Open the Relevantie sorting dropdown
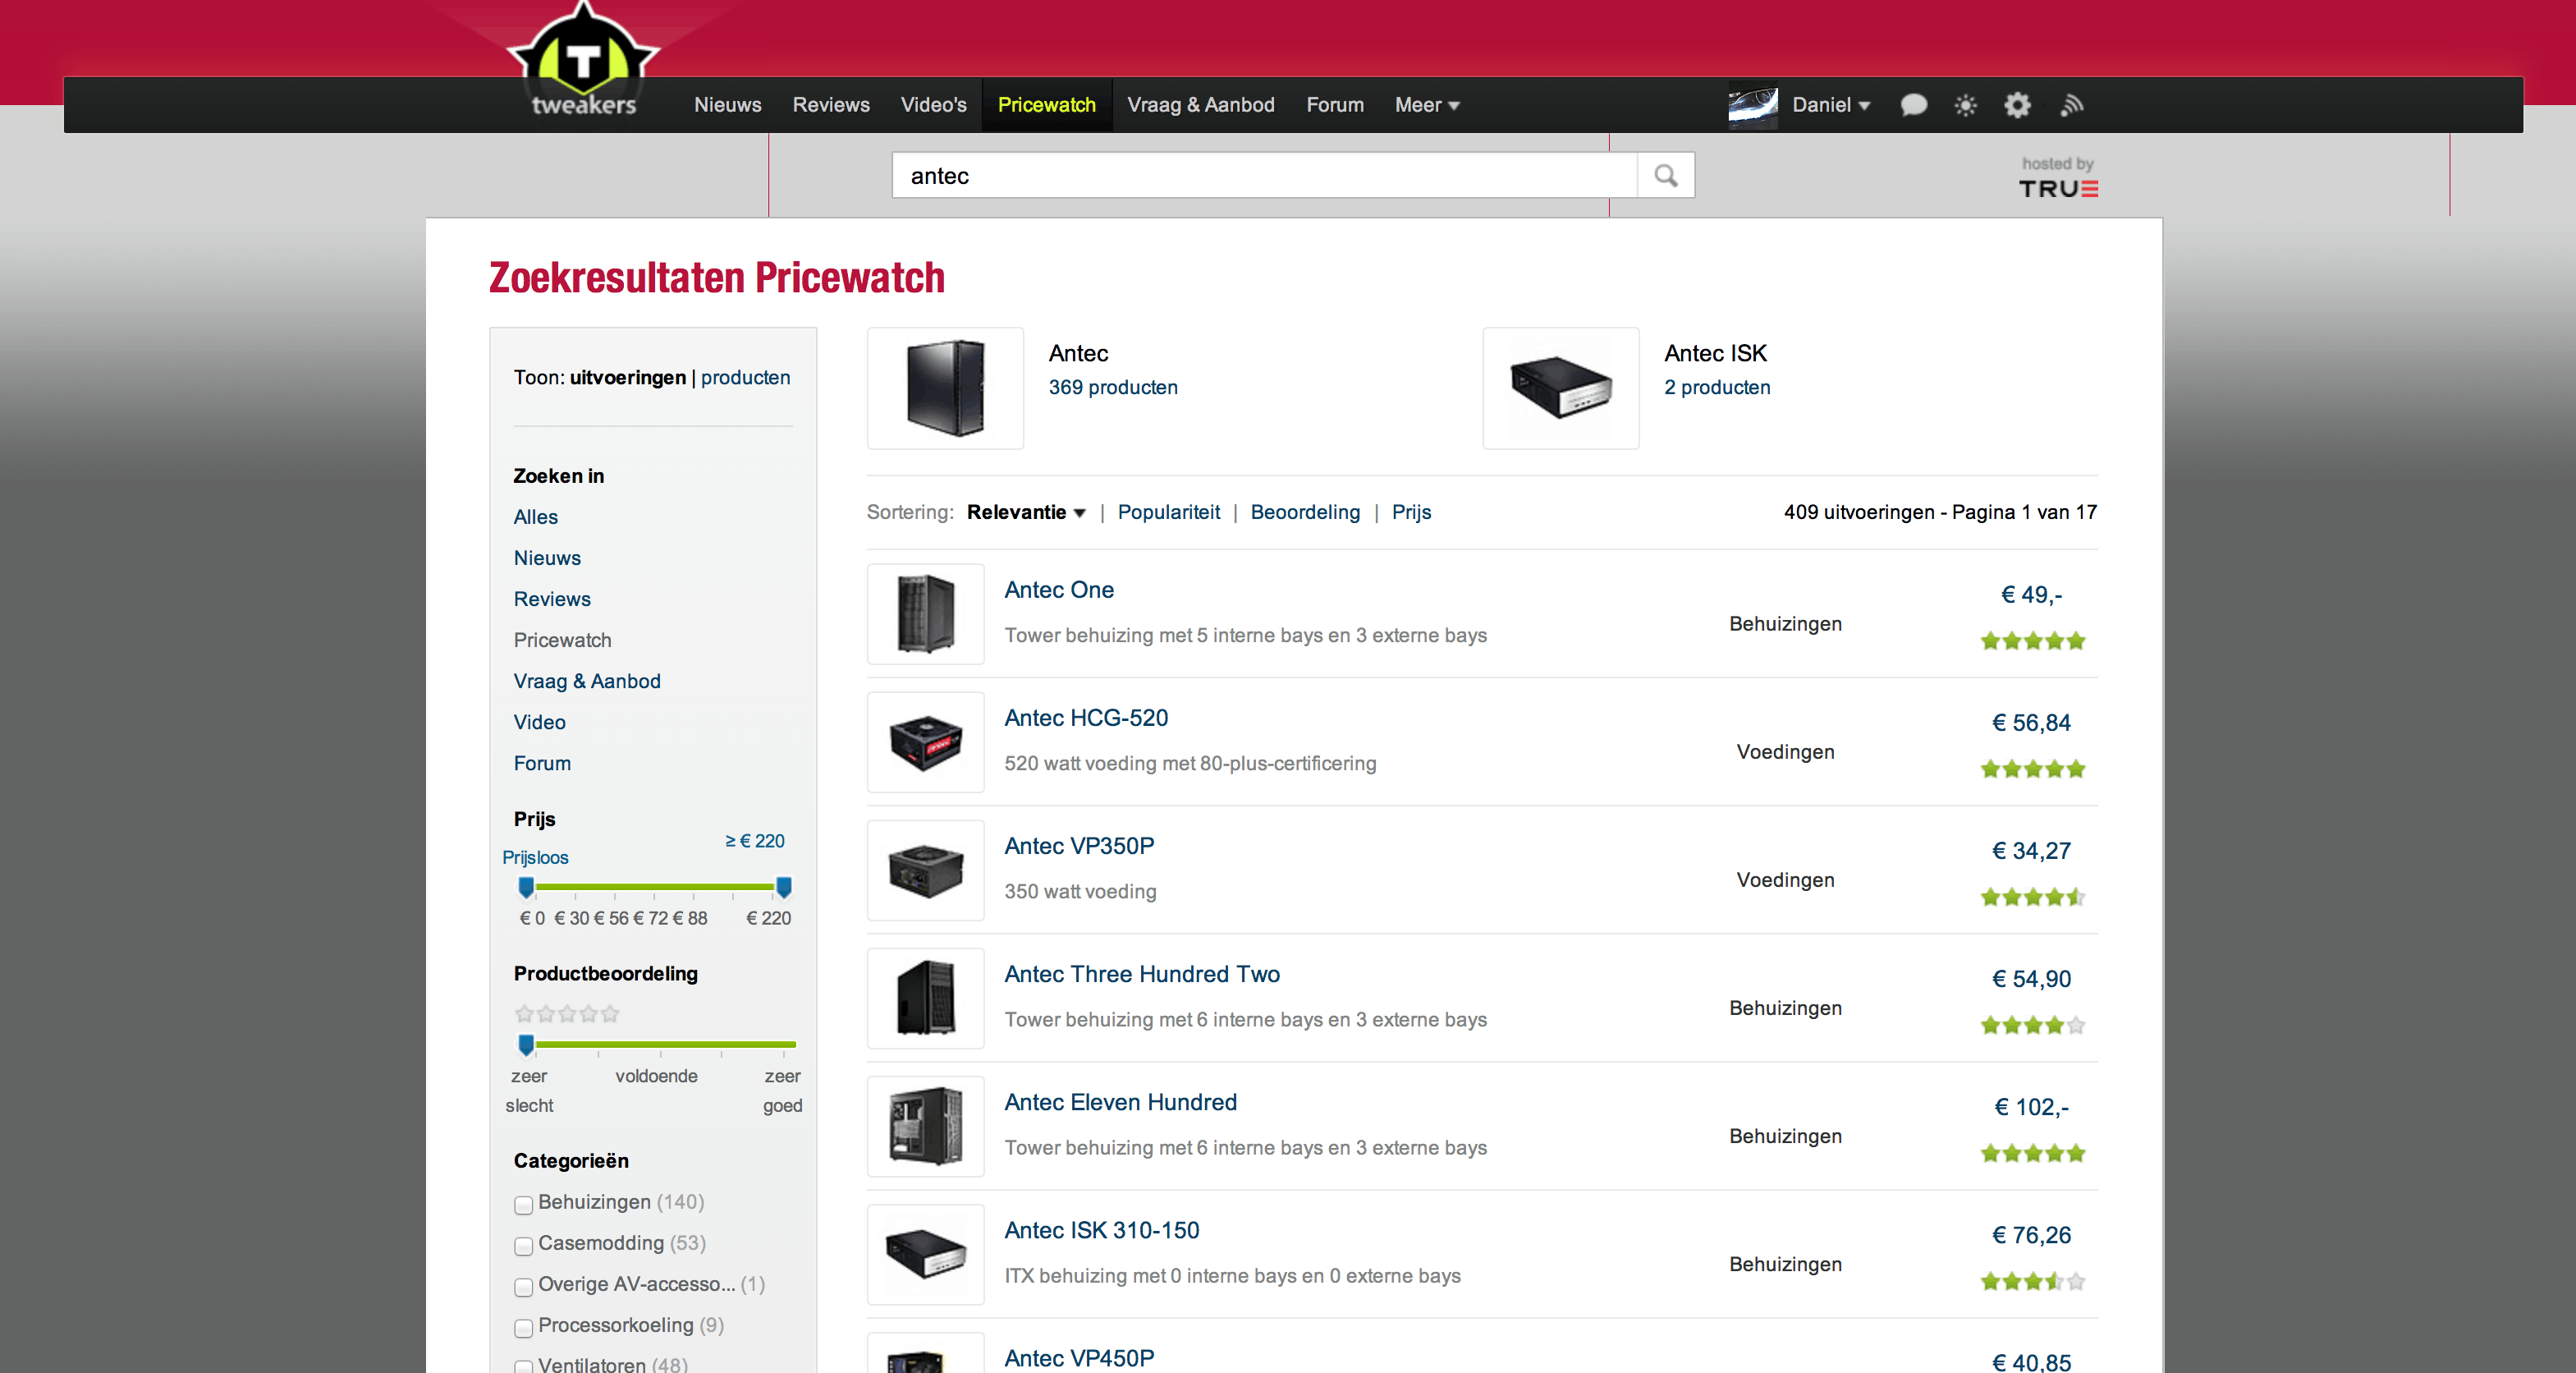Image resolution: width=2576 pixels, height=1373 pixels. pos(1026,512)
